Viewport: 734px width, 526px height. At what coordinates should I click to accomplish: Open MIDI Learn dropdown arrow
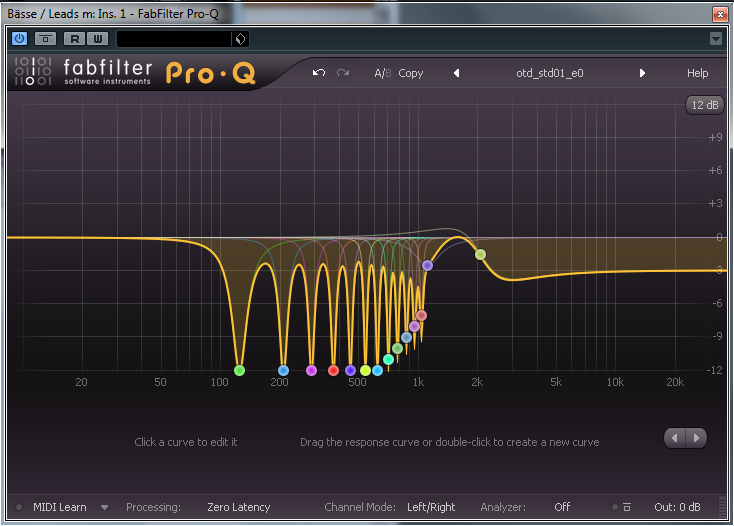[104, 507]
